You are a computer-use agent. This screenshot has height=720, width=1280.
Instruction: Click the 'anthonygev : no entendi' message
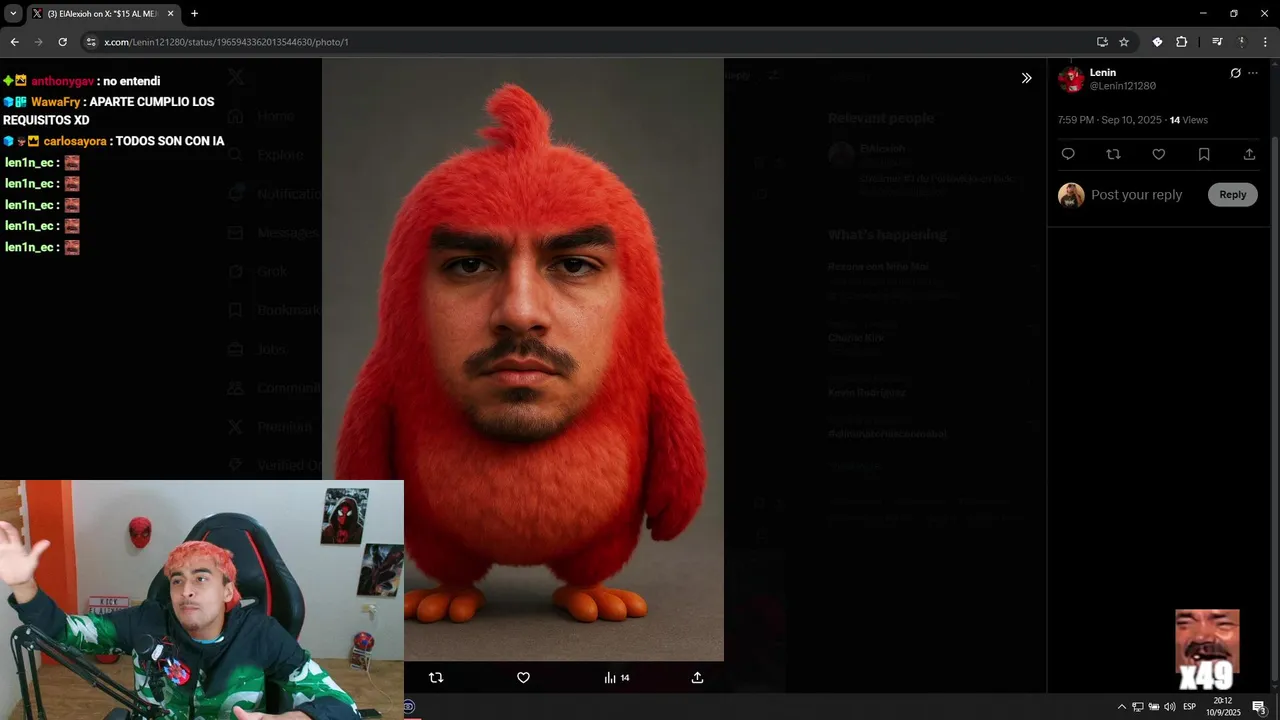pos(82,81)
